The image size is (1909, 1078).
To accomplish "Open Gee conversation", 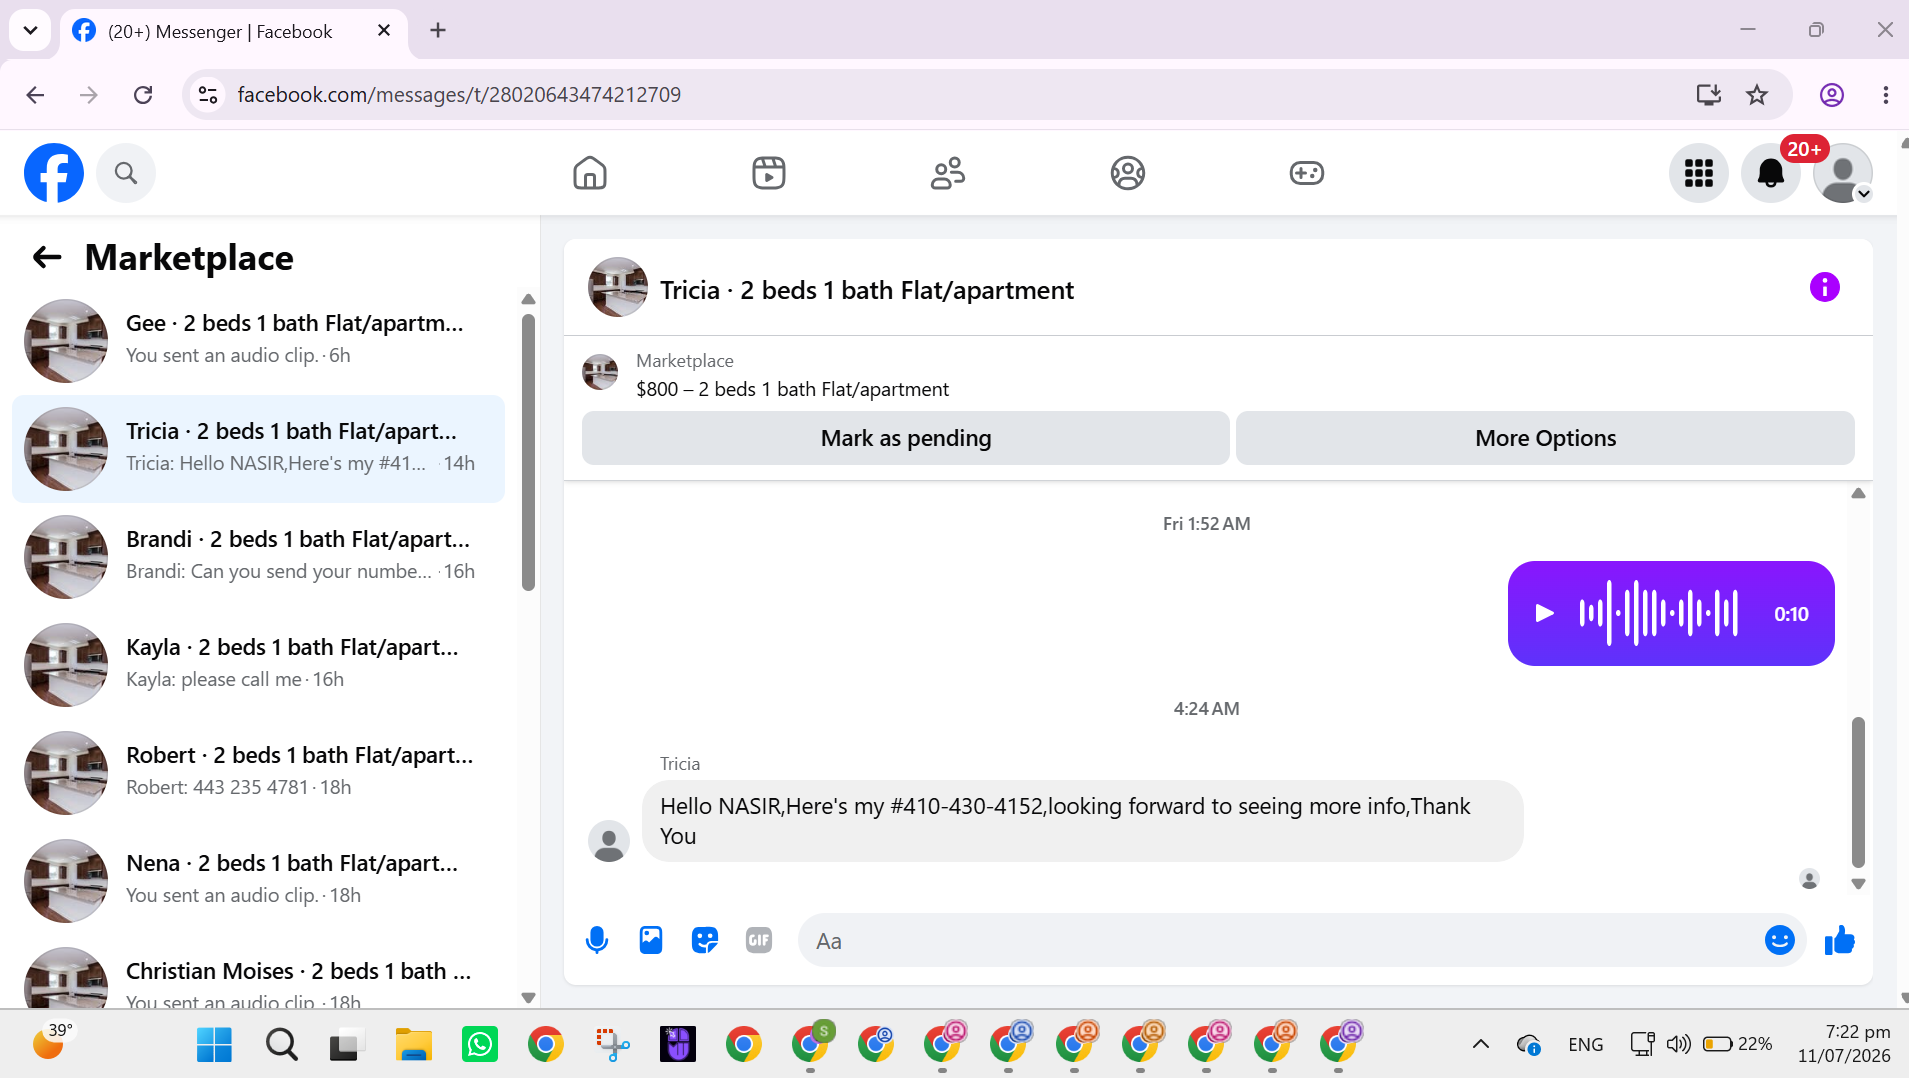I will pos(258,341).
